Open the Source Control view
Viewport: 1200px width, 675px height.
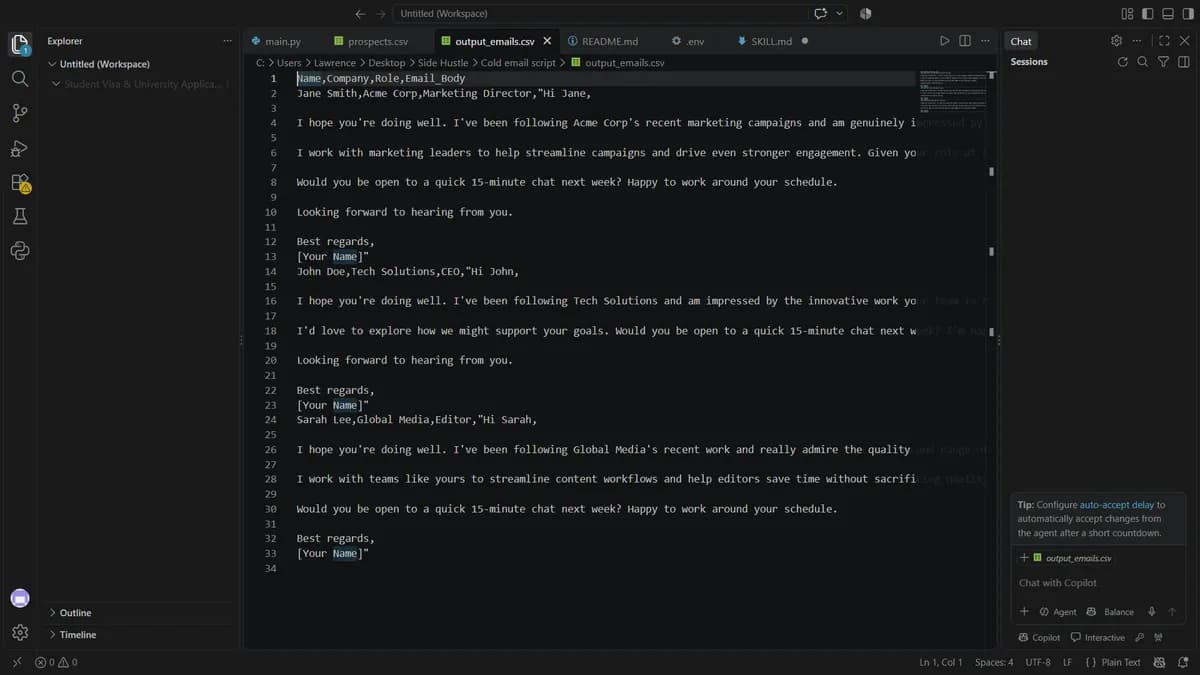(x=19, y=113)
